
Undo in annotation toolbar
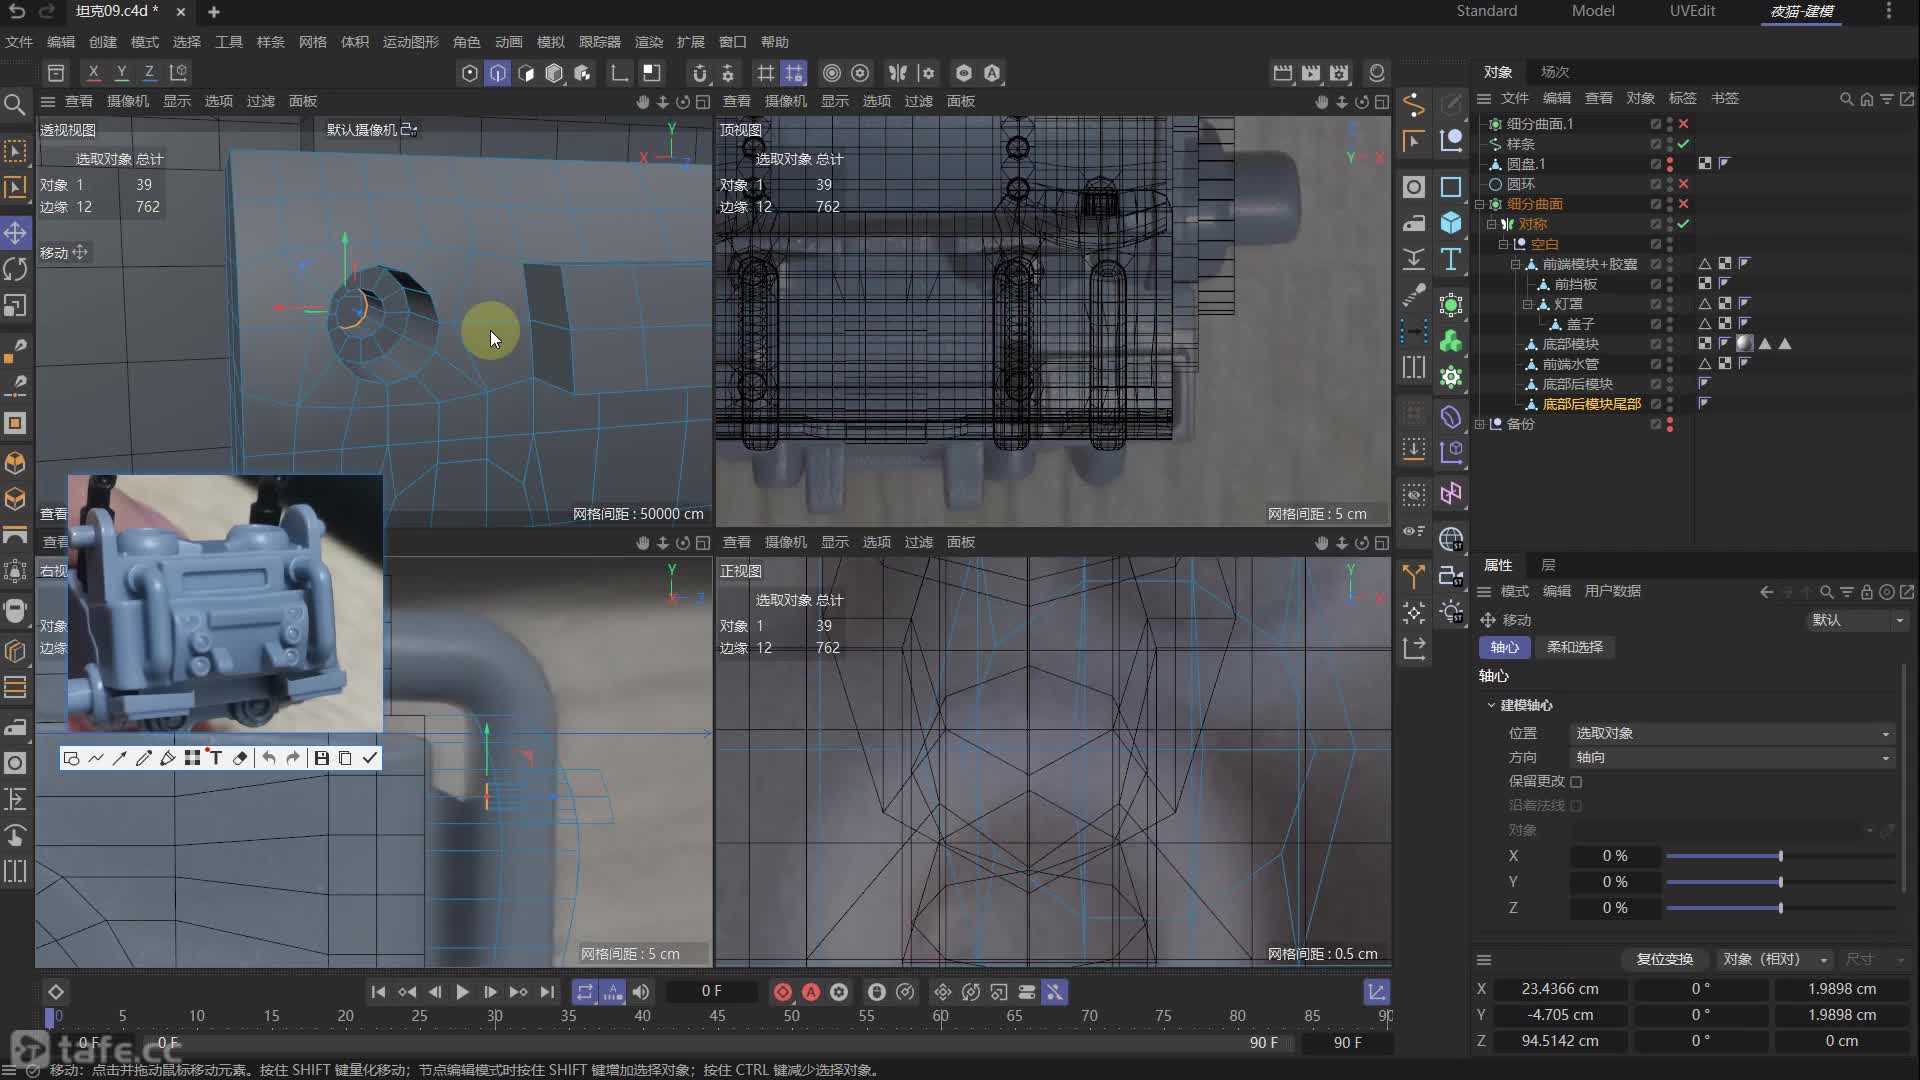click(268, 758)
